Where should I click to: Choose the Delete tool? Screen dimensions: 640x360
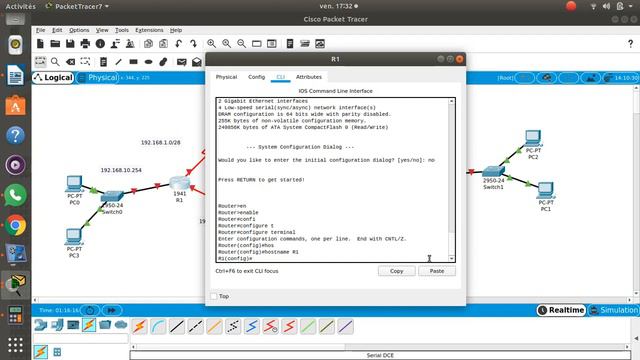[x=70, y=62]
